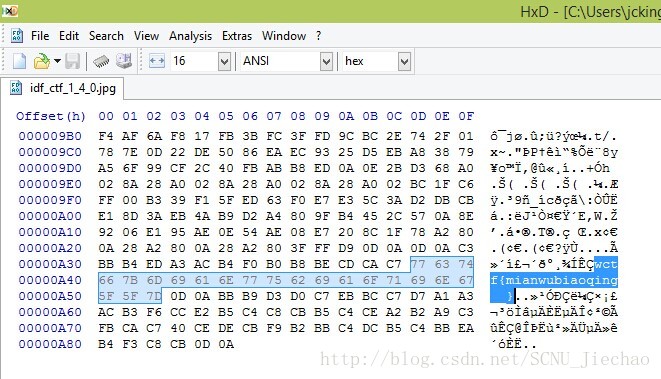The height and width of the screenshot is (379, 661).
Task: Click the HxD application icon in title bar
Action: coord(9,11)
